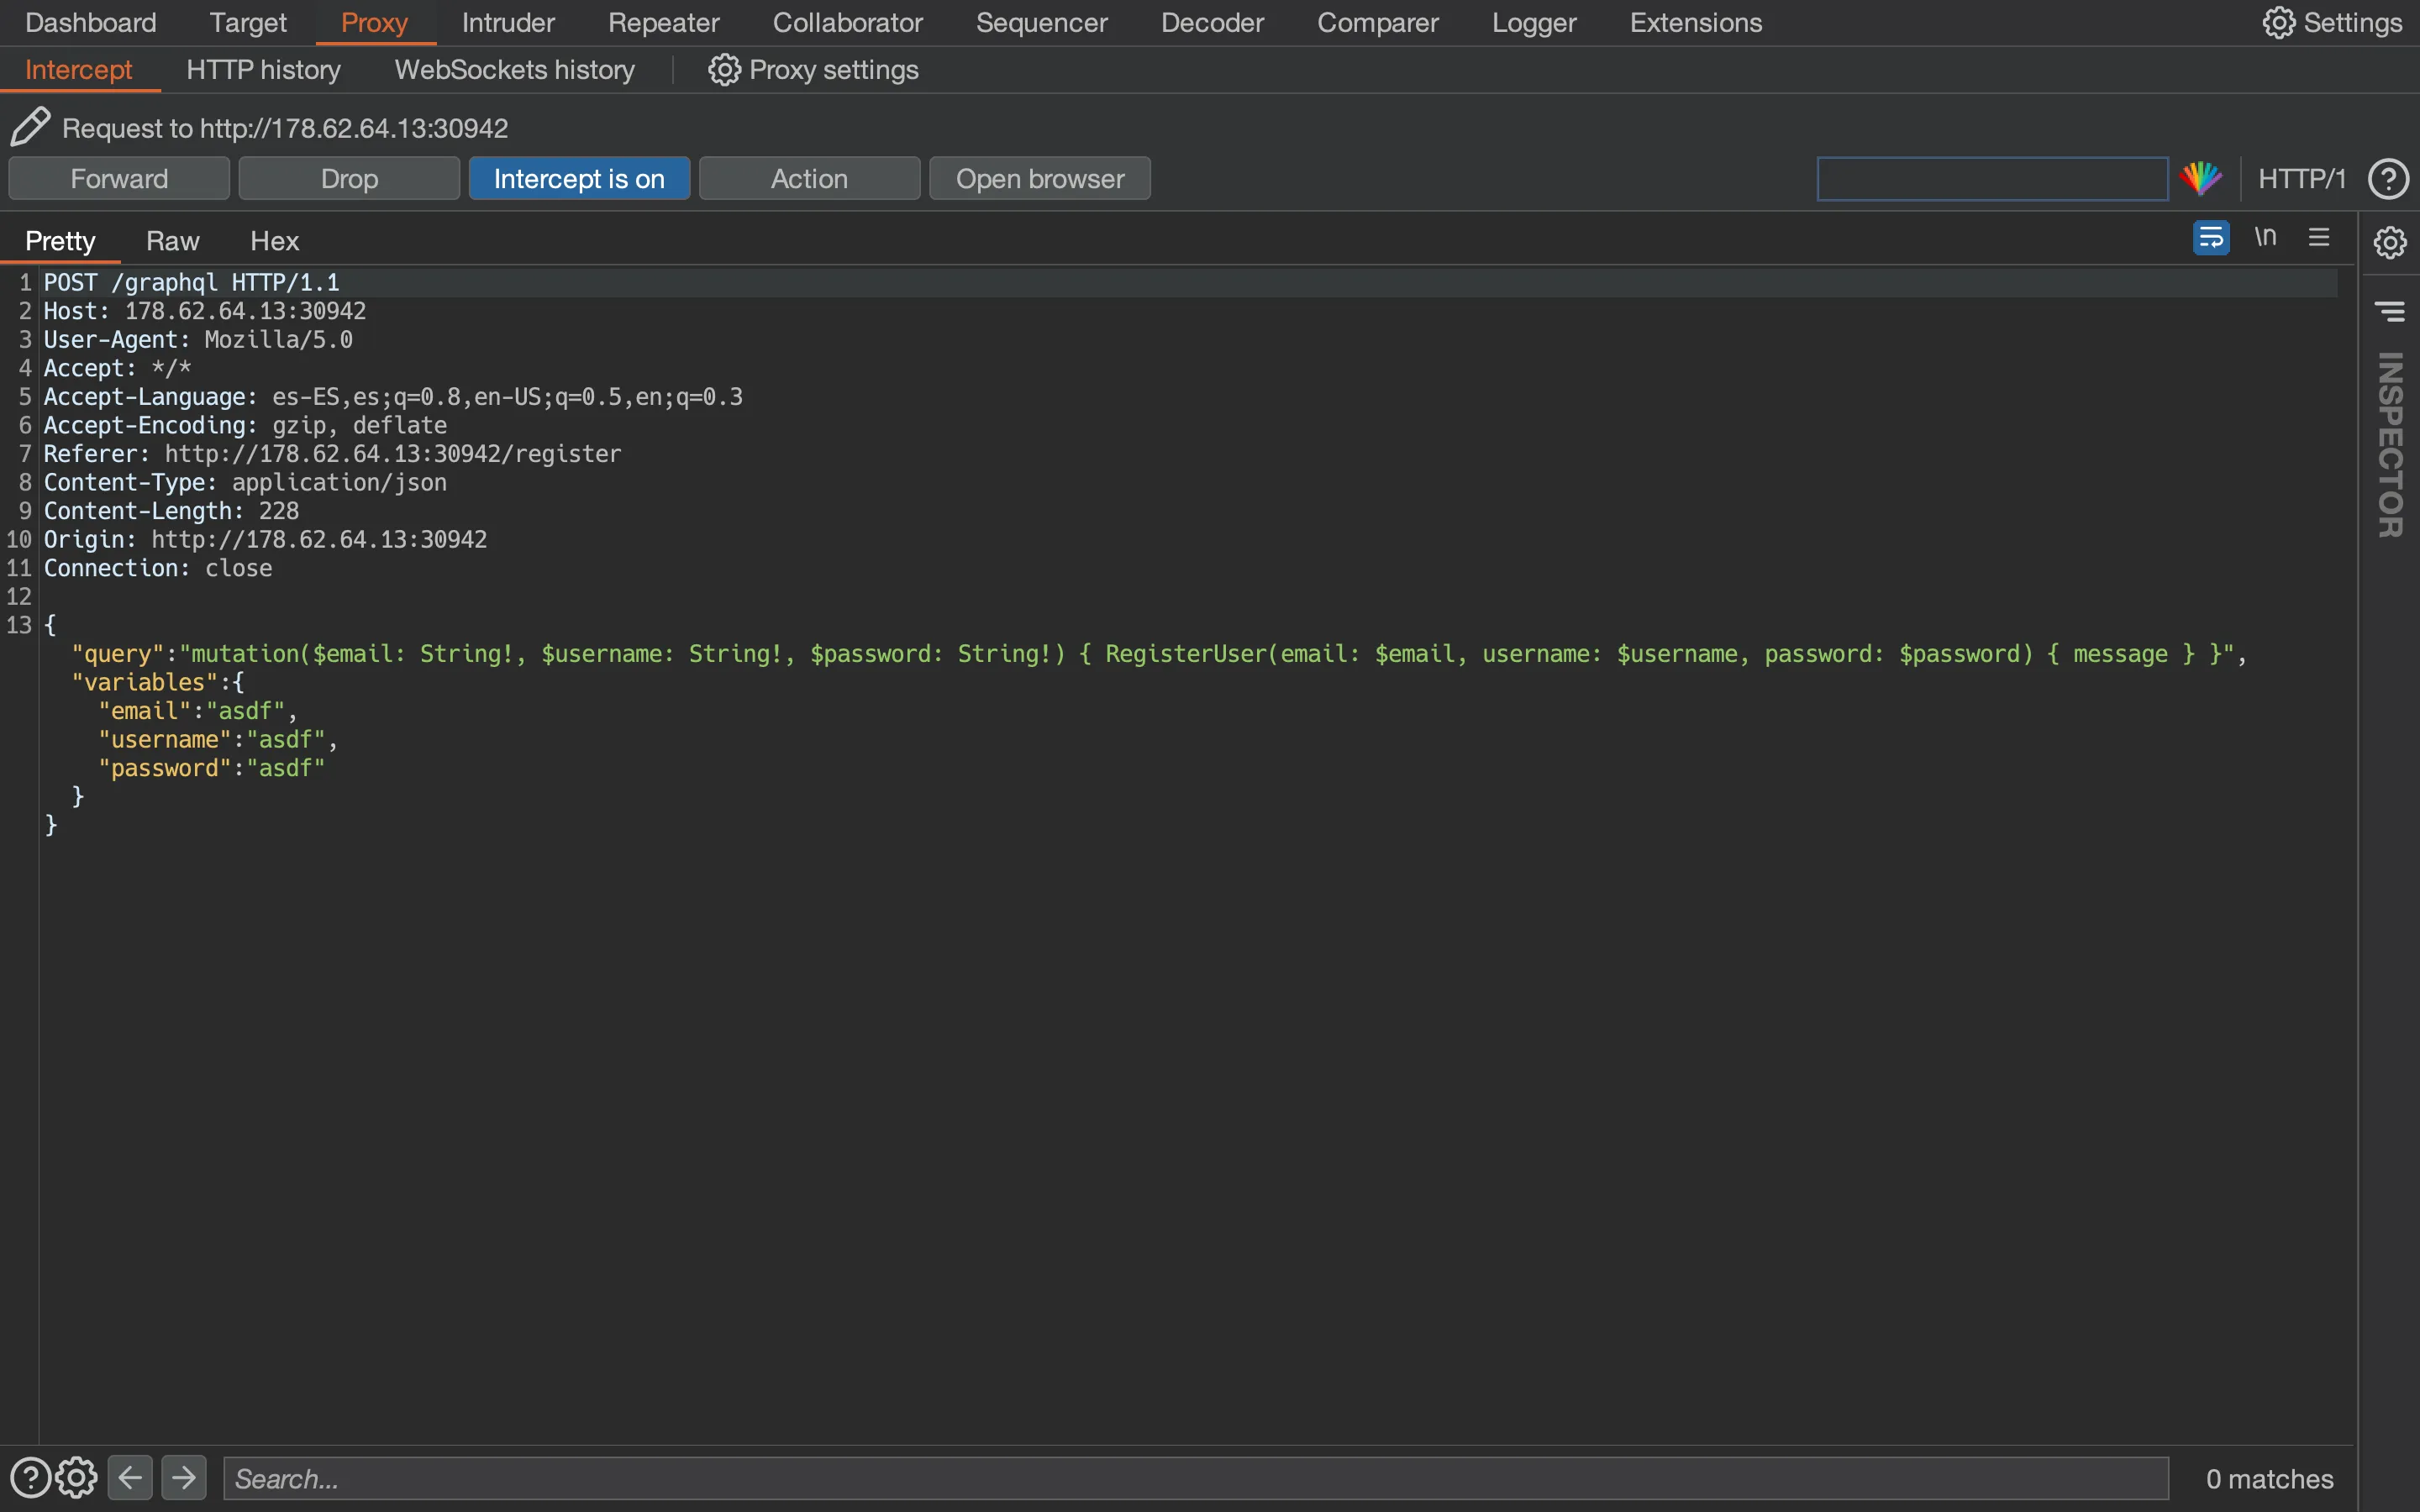The image size is (2420, 1512).
Task: Open the Comparer tab
Action: pos(1378,22)
